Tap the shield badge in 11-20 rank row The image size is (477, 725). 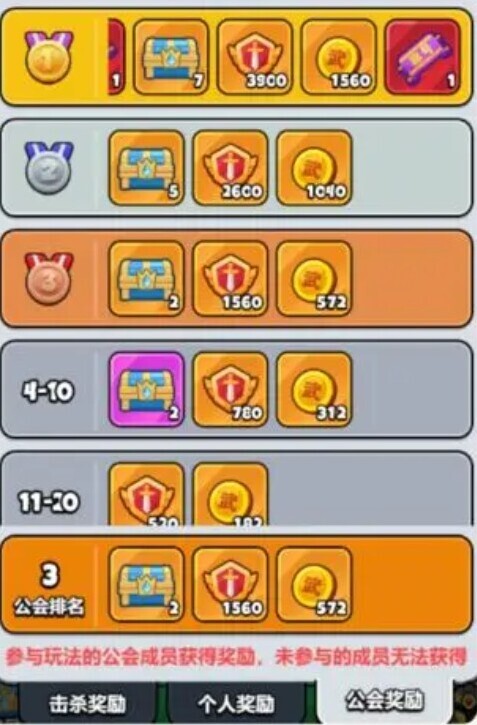[147, 494]
